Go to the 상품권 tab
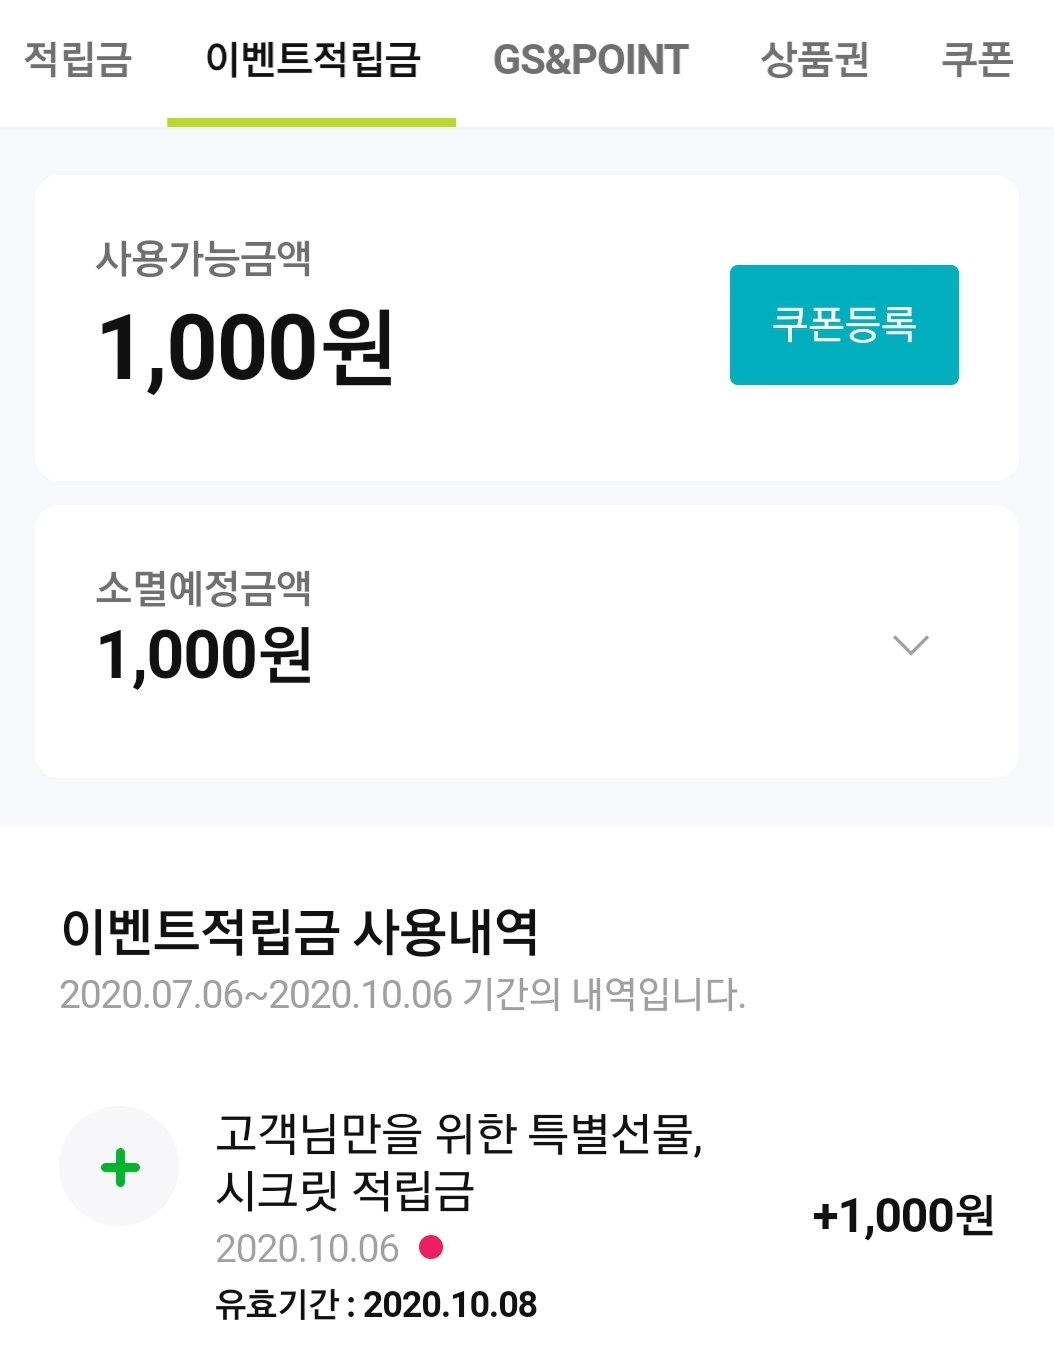Screen dimensions: 1054x1365 pyautogui.click(x=814, y=59)
